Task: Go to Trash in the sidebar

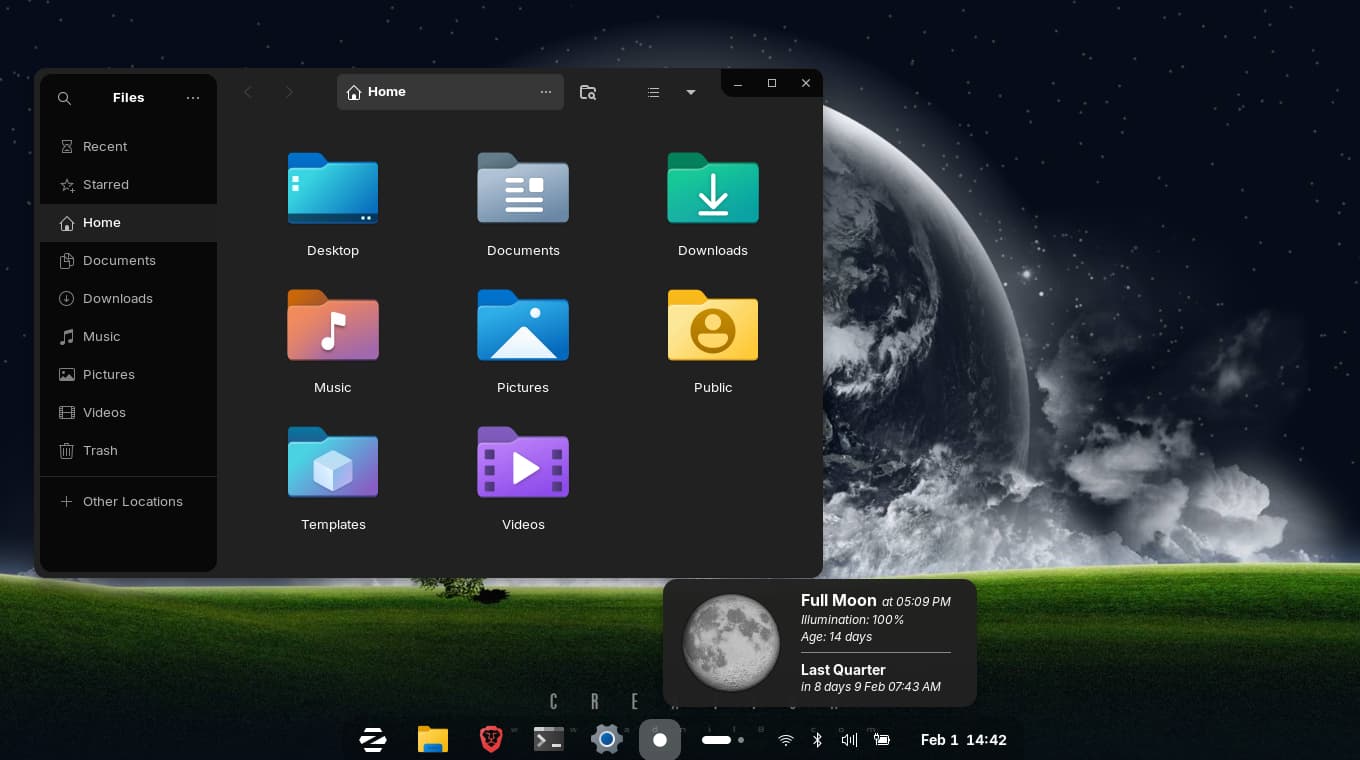Action: coord(100,450)
